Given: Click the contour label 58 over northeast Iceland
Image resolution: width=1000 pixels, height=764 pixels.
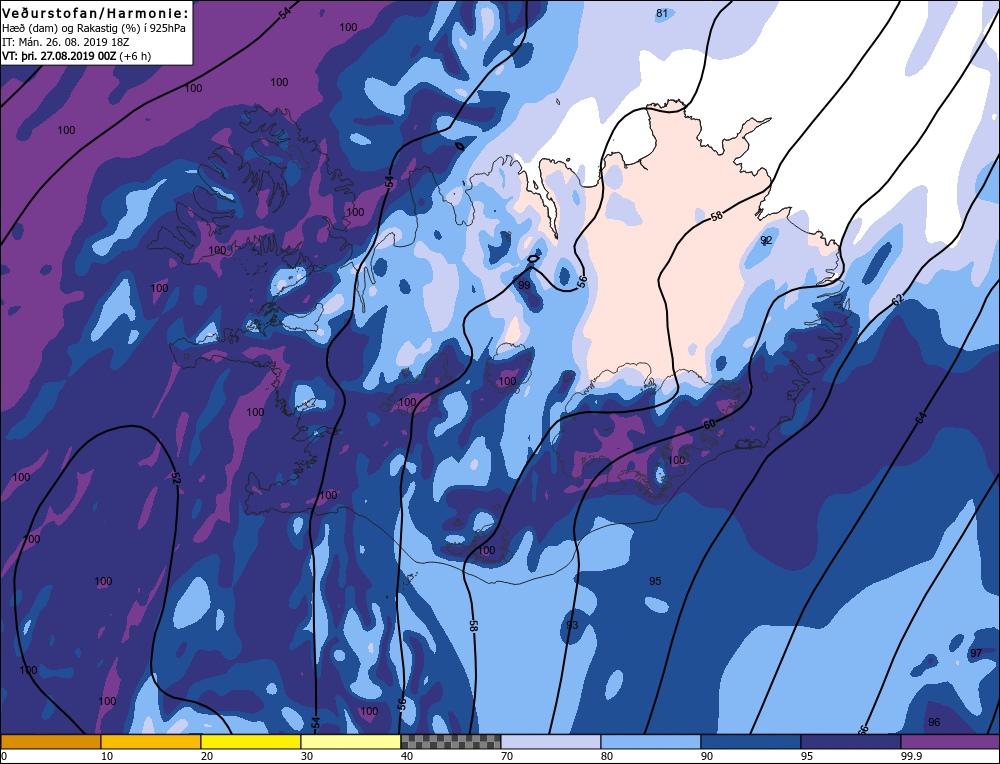Looking at the screenshot, I should pyautogui.click(x=717, y=216).
